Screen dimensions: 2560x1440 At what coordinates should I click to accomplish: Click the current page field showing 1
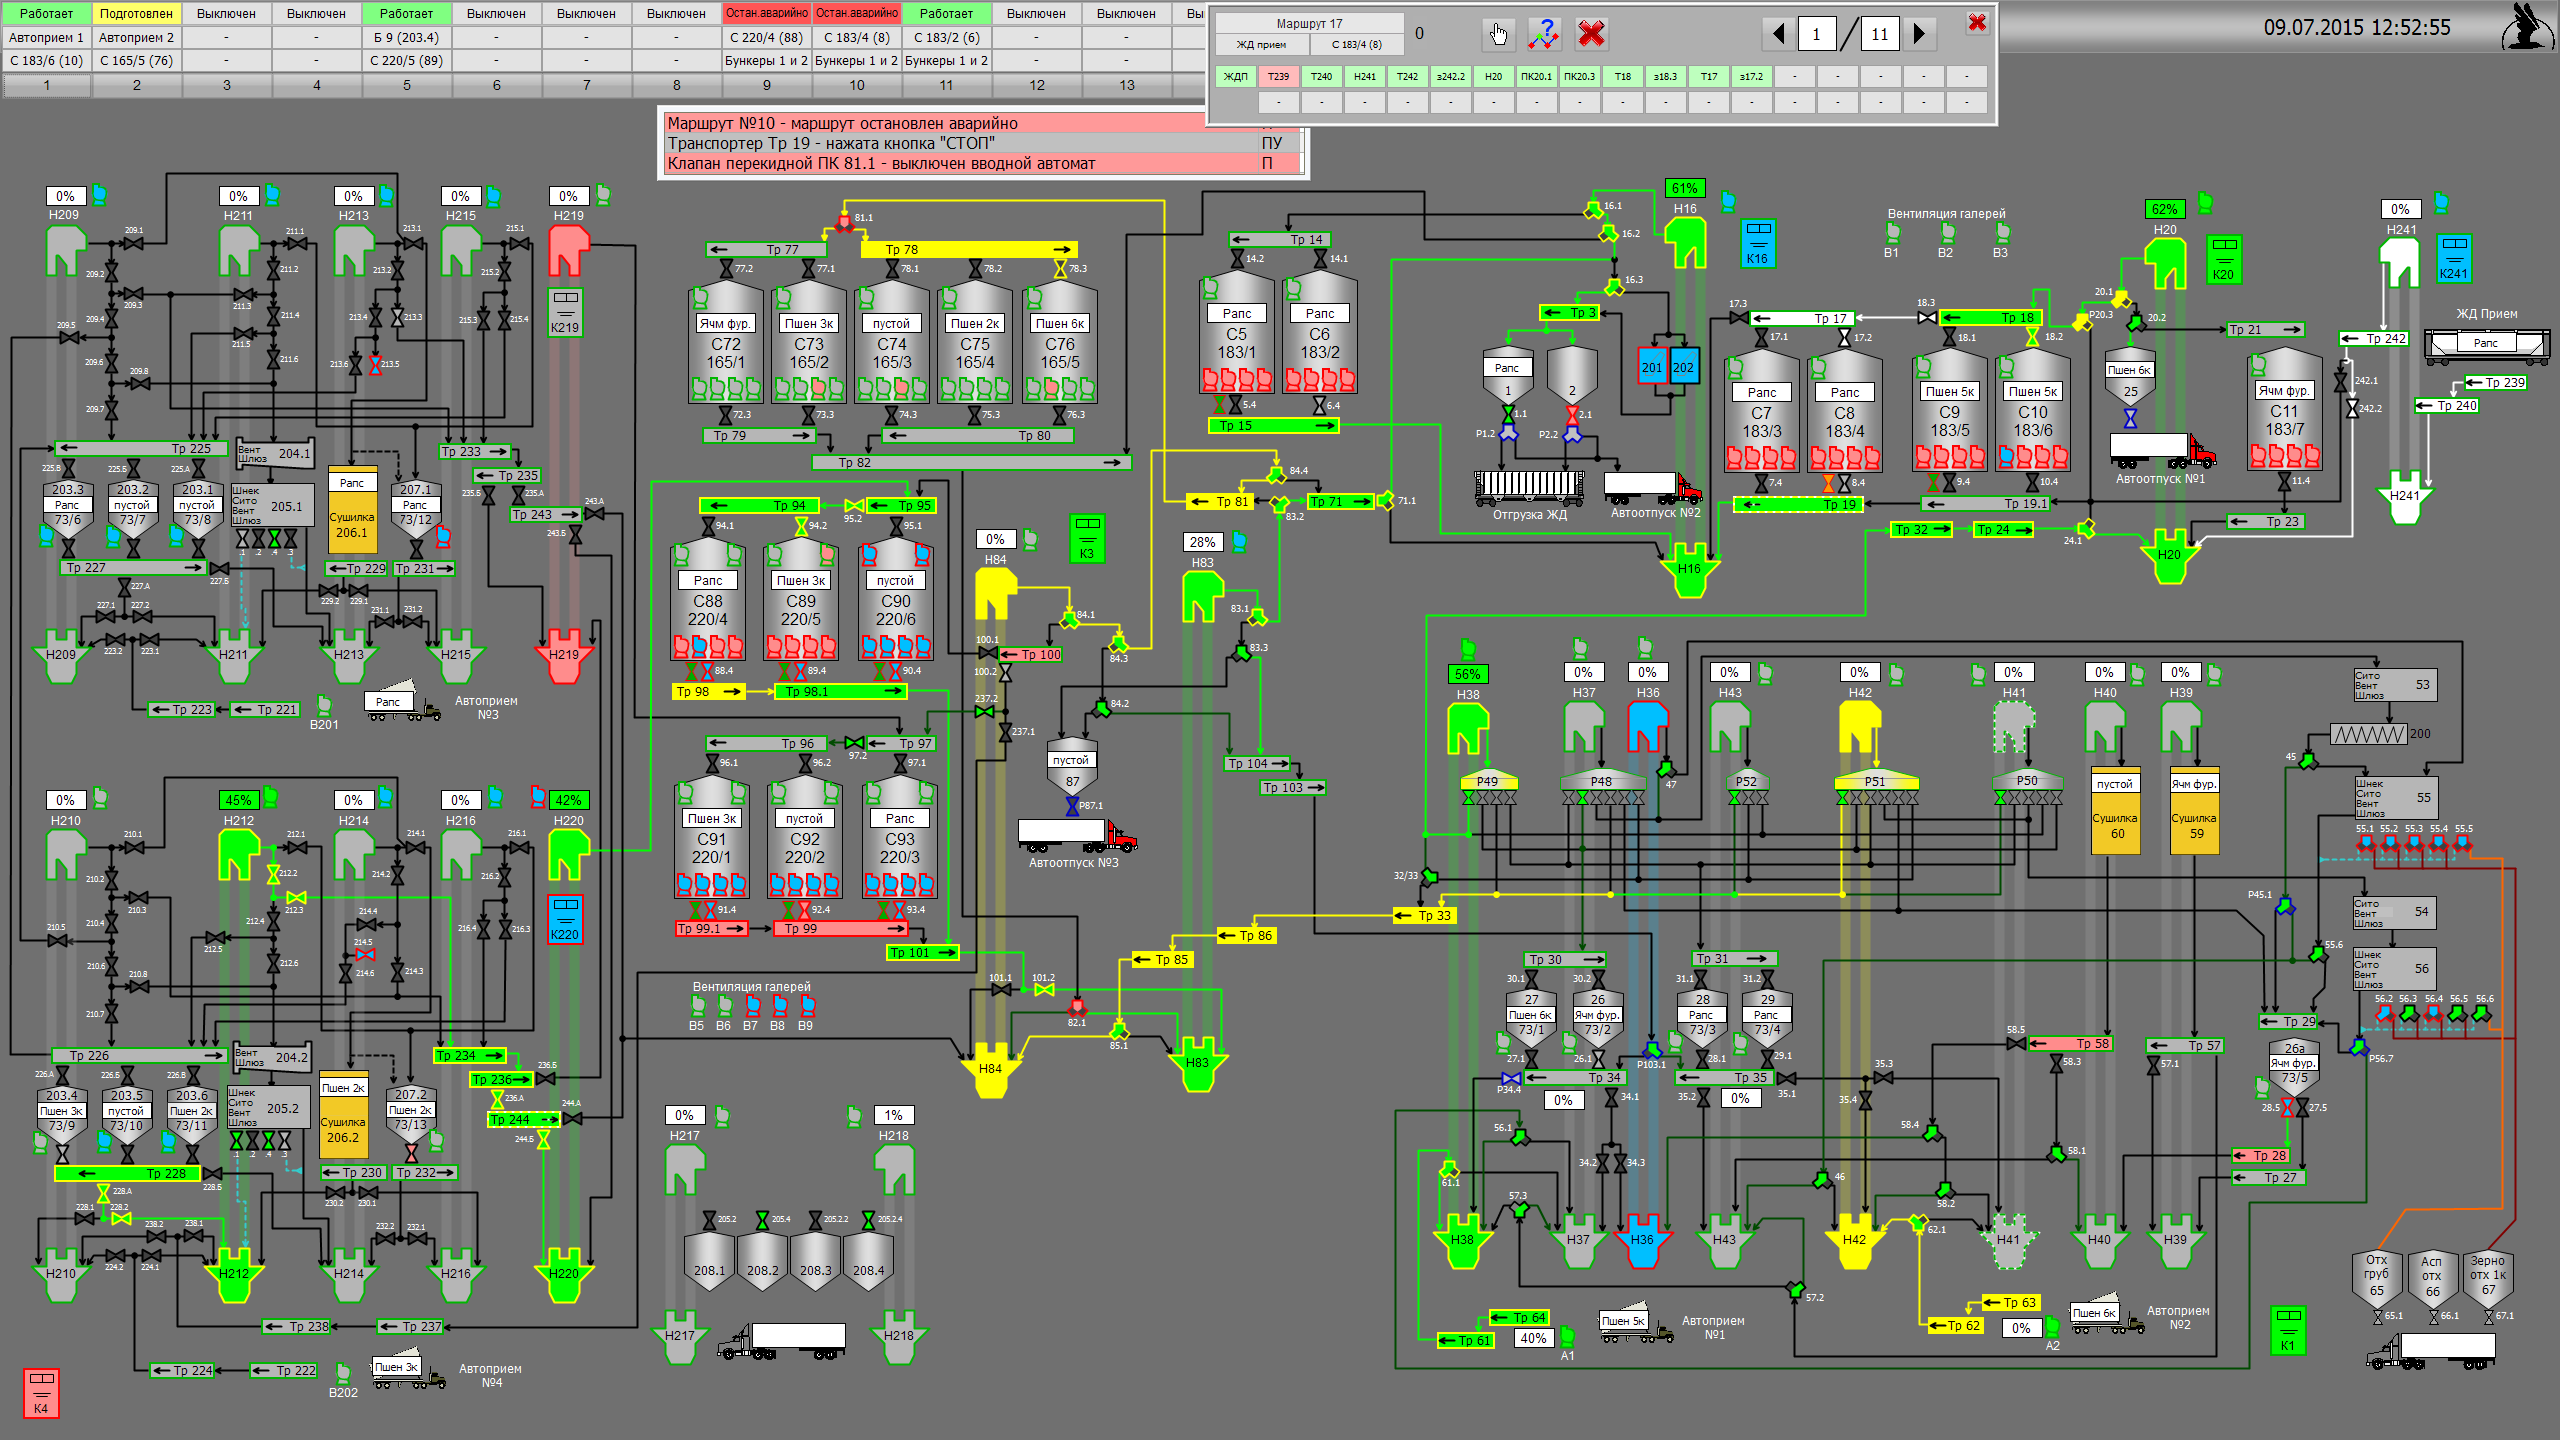(1816, 34)
